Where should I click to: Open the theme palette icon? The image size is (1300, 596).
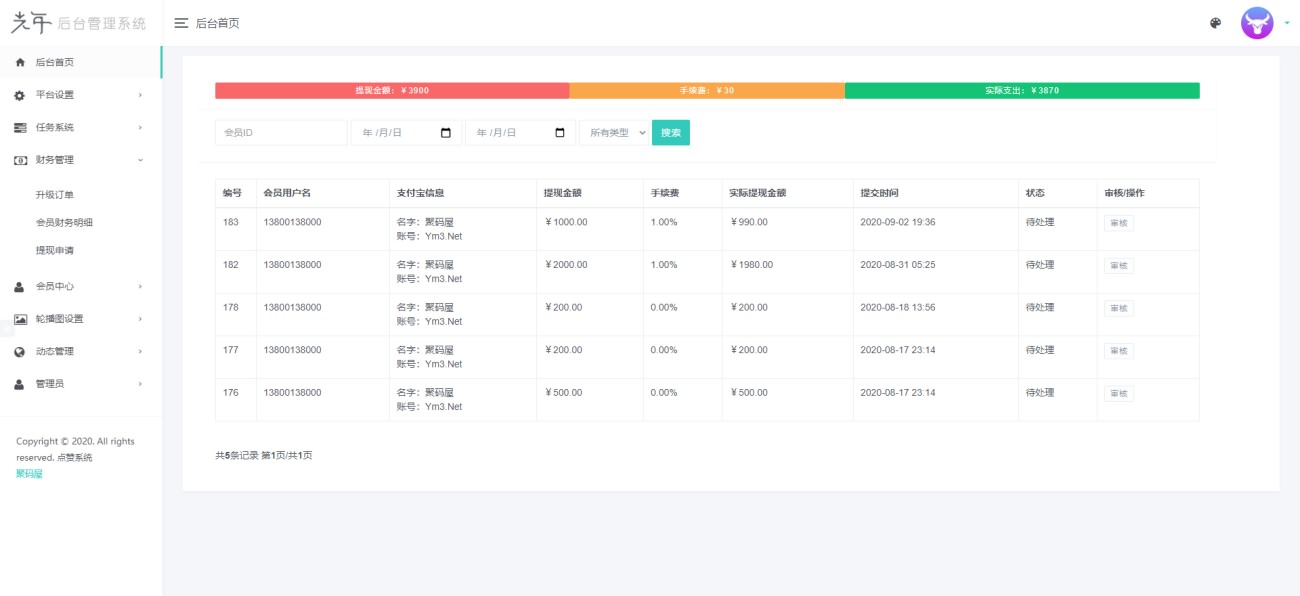point(1216,23)
